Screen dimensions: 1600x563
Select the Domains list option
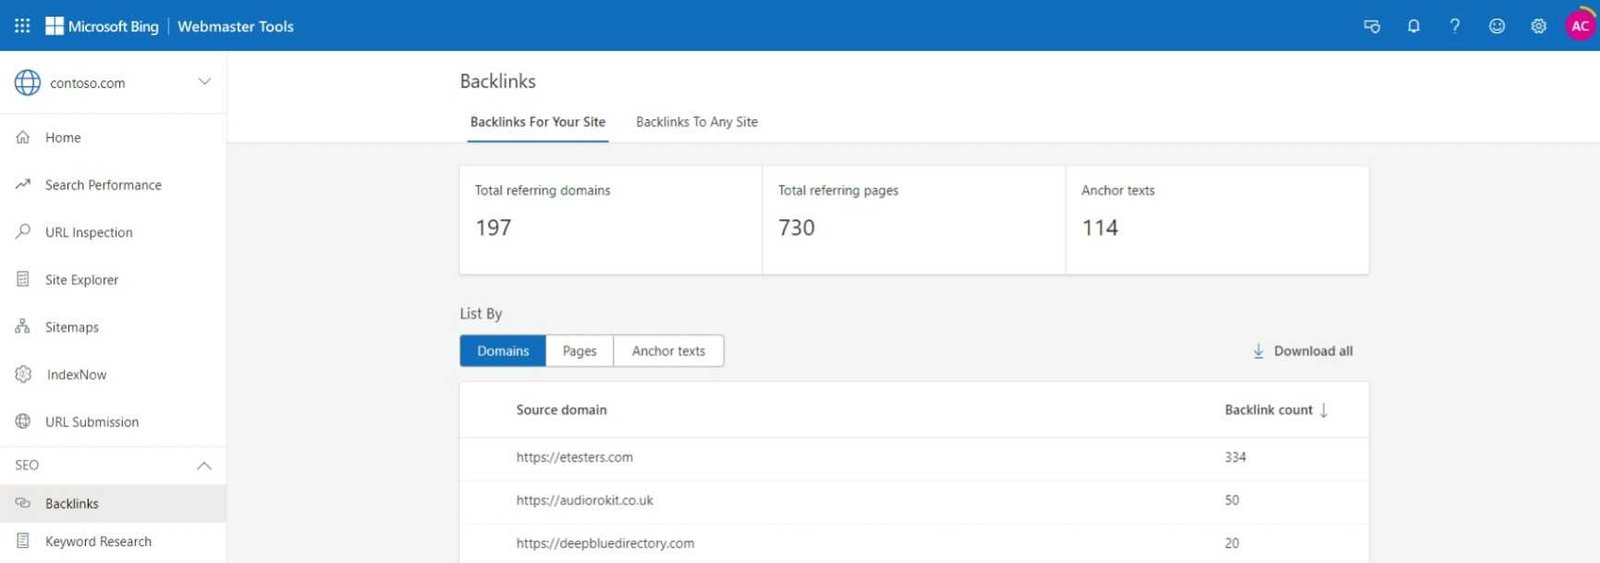pos(503,351)
